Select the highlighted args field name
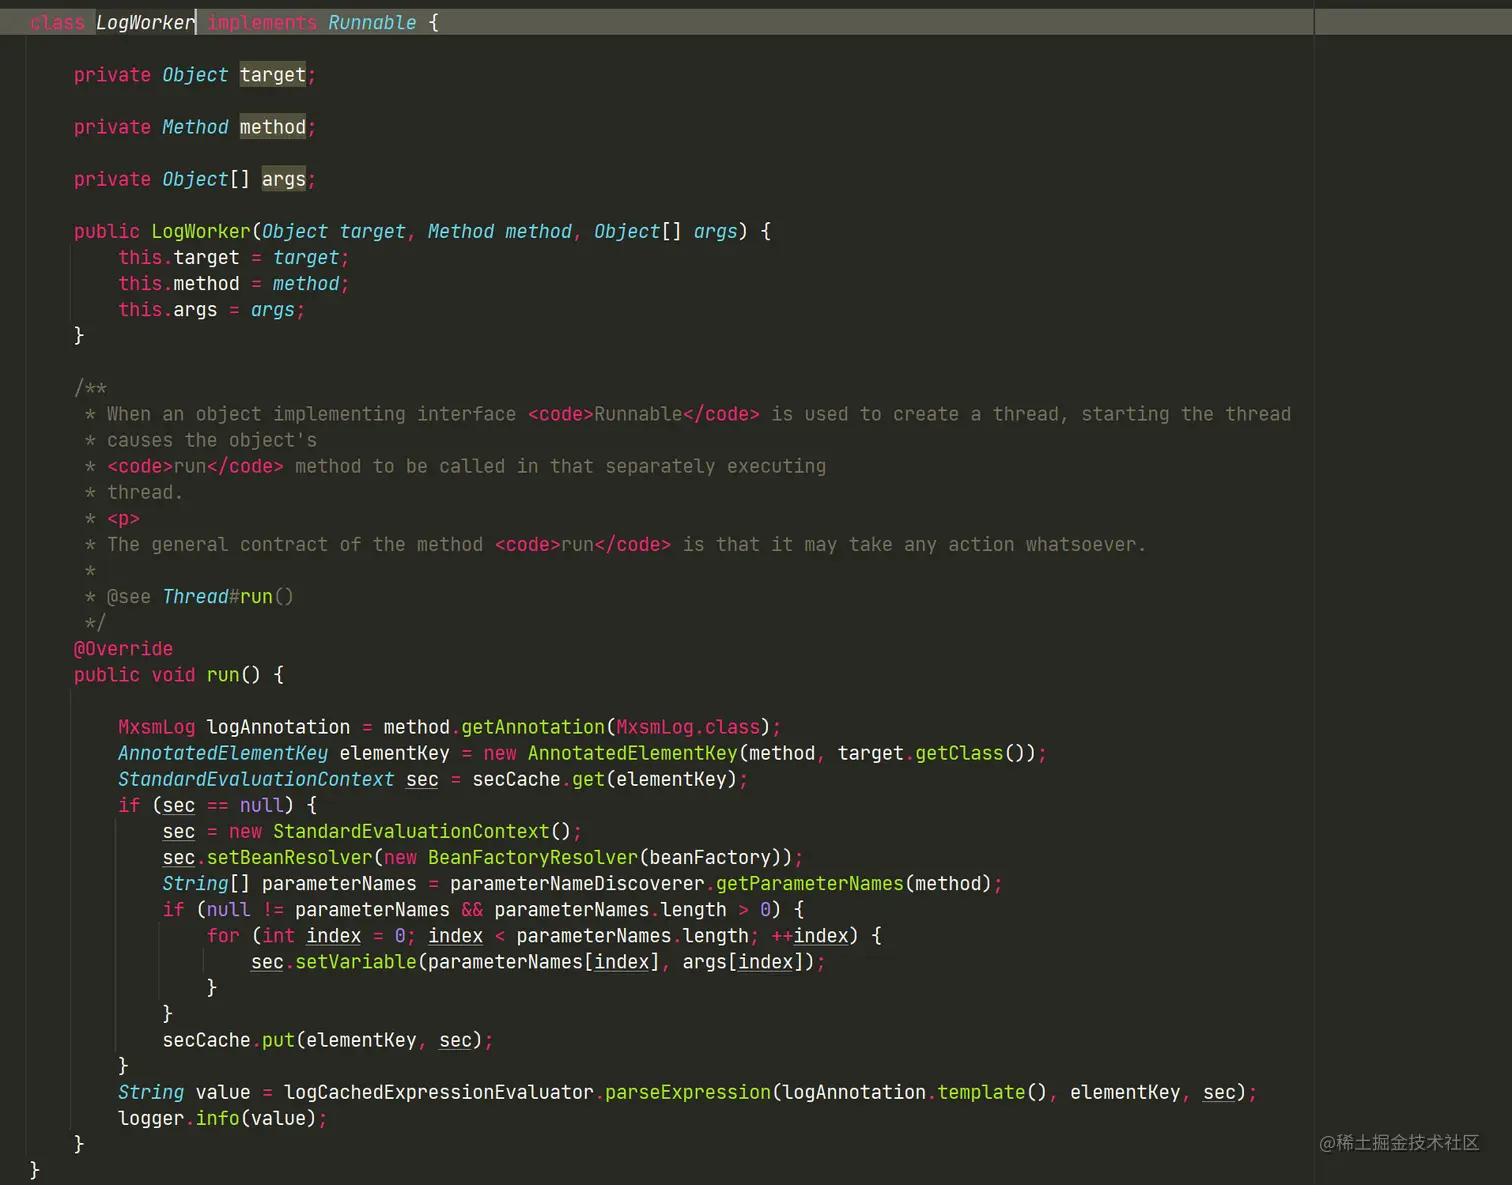This screenshot has height=1185, width=1512. pos(284,179)
